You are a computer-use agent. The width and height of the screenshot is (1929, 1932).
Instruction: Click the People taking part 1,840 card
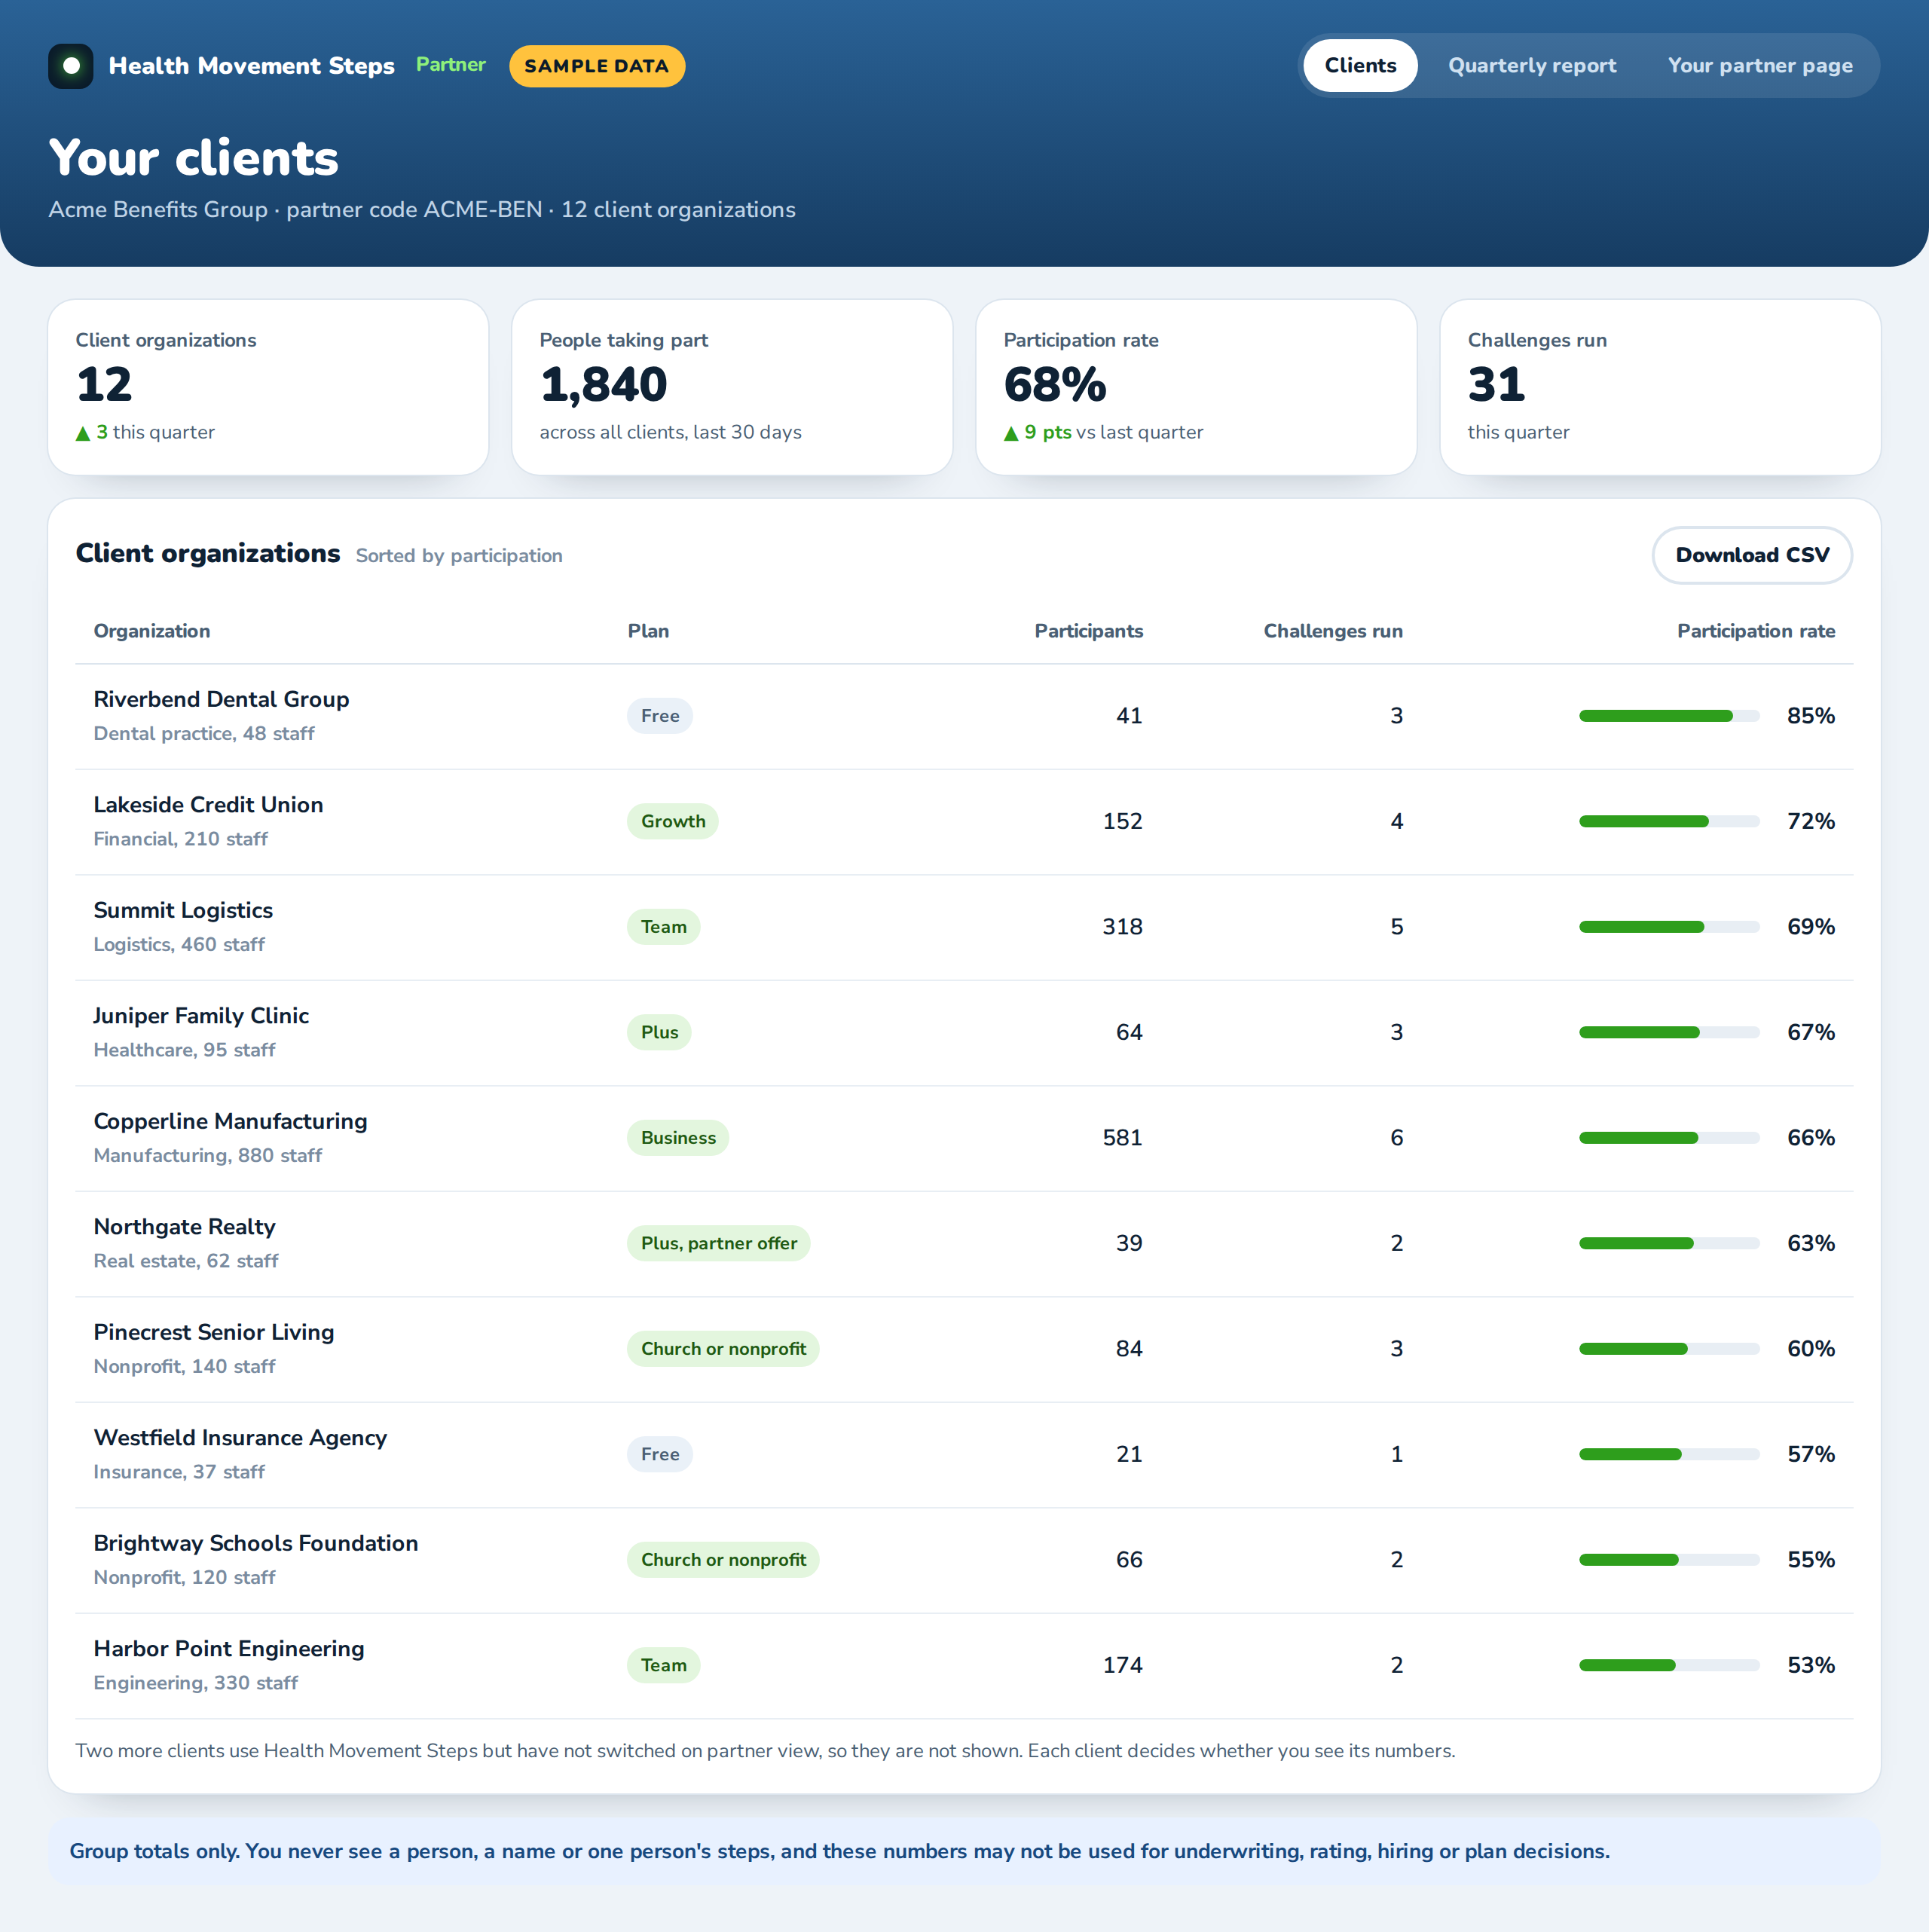click(x=732, y=388)
